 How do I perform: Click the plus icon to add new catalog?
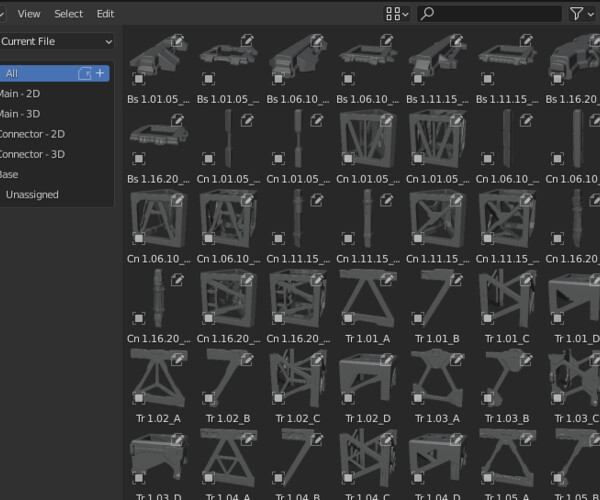(x=100, y=73)
